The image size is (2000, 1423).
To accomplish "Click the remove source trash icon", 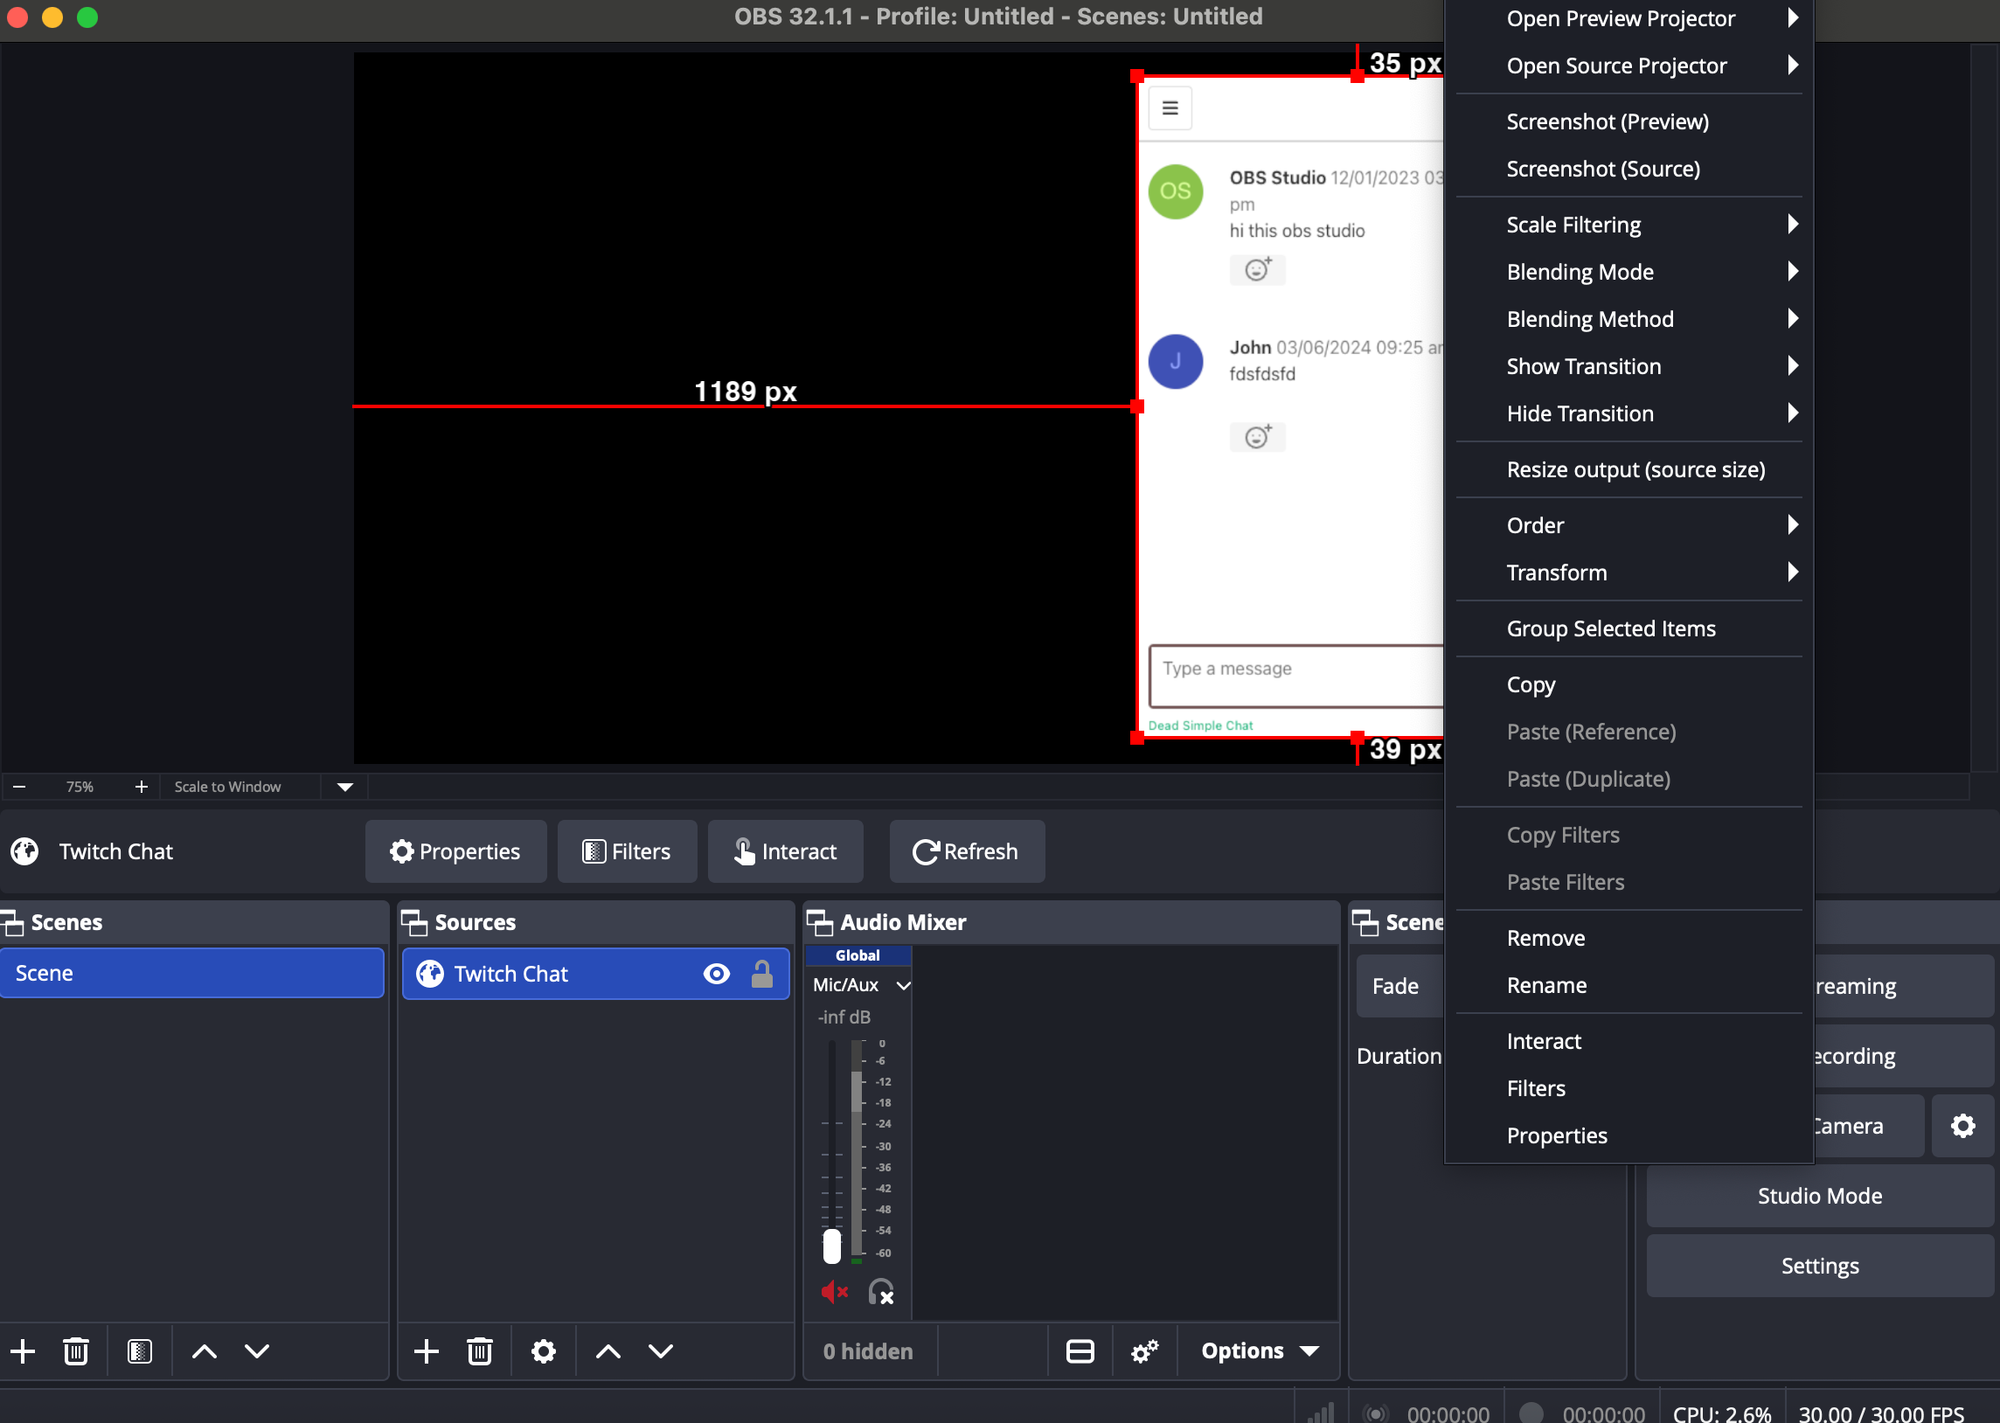I will click(480, 1351).
